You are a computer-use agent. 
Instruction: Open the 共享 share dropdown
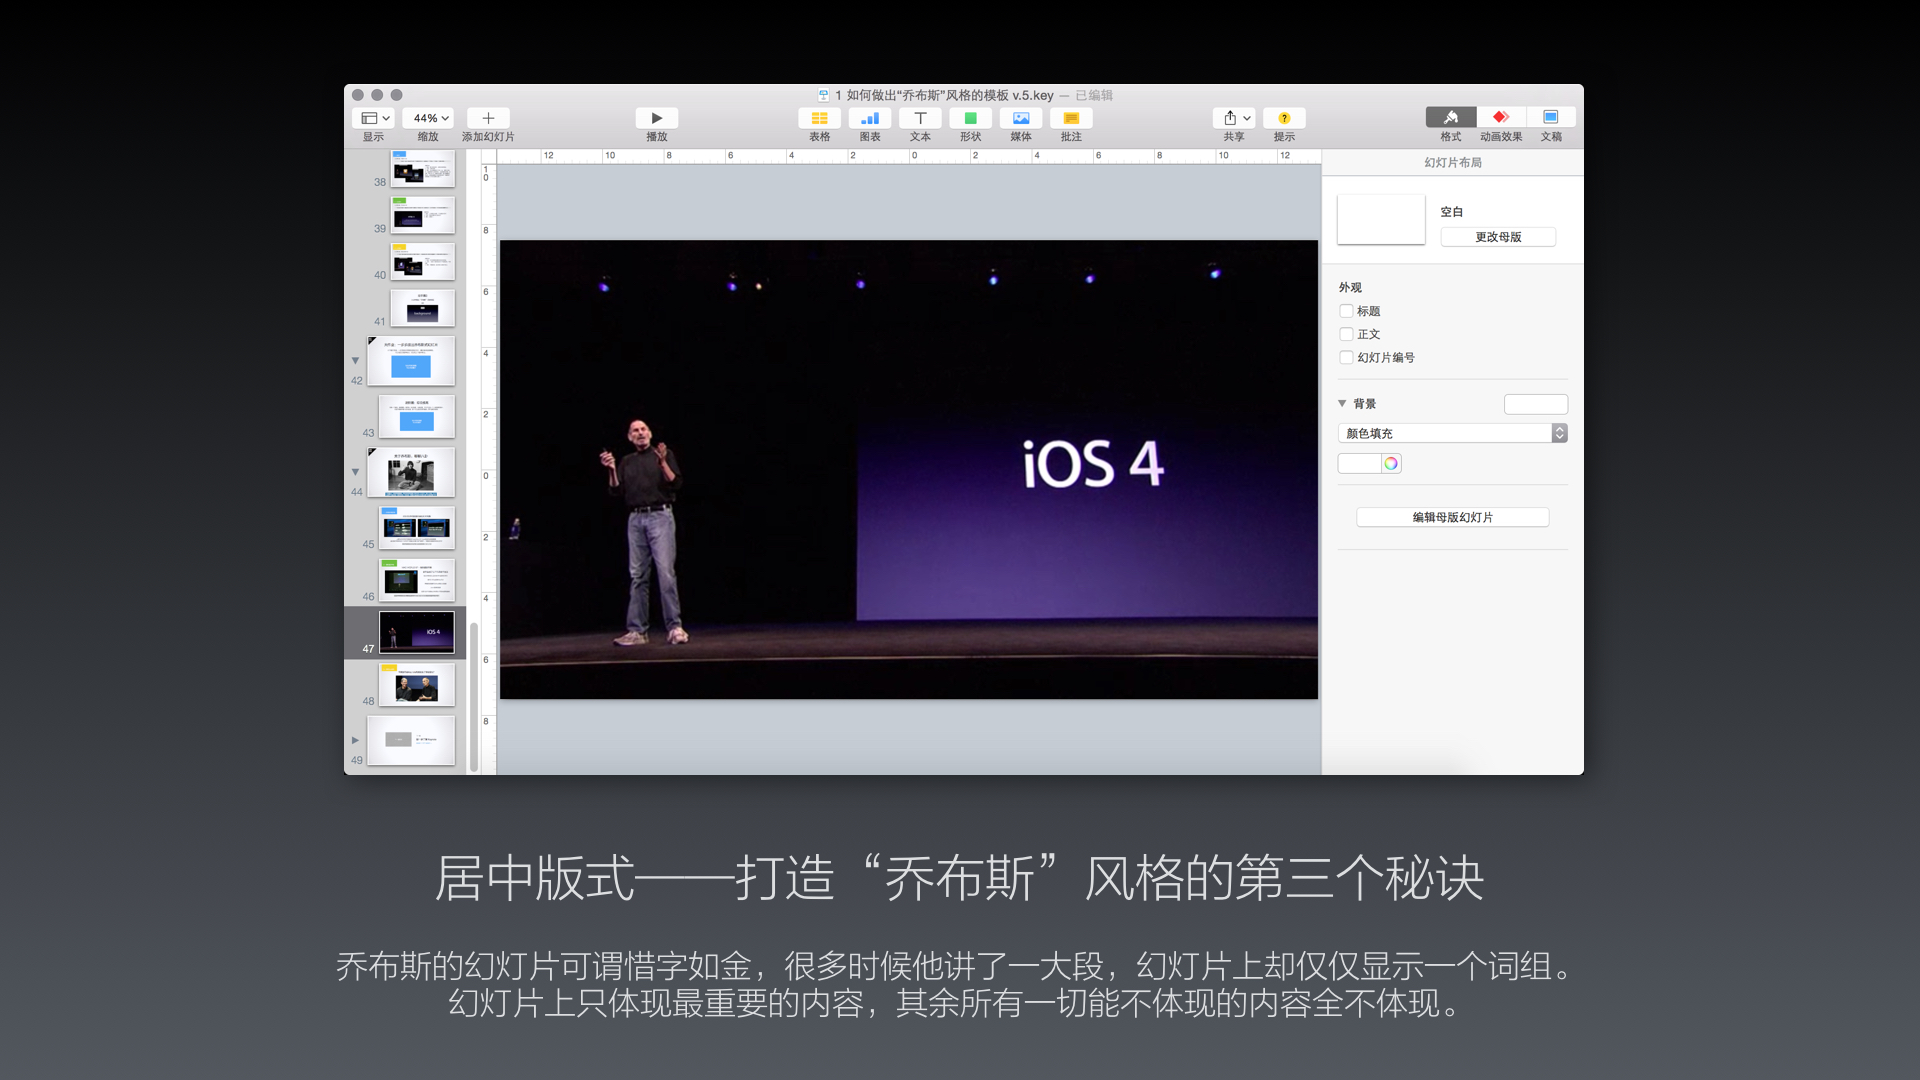tap(1234, 118)
